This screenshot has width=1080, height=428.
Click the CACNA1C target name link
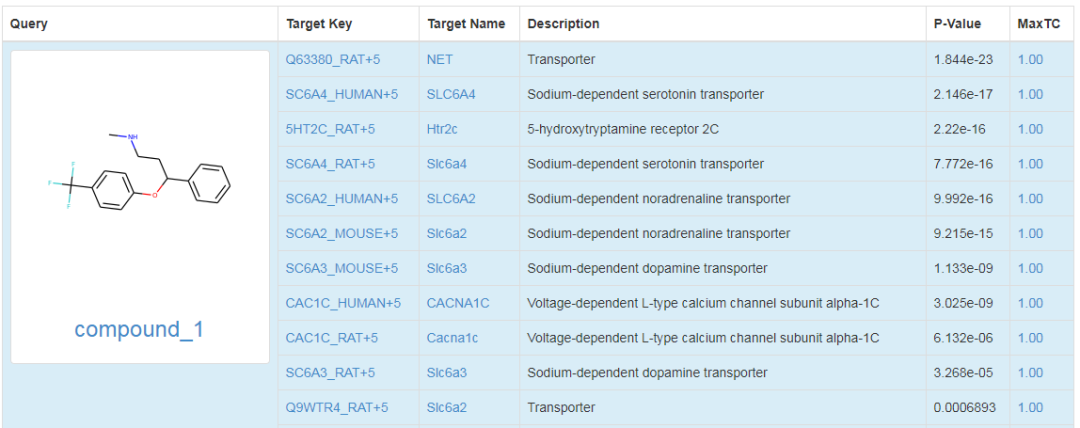click(x=458, y=303)
